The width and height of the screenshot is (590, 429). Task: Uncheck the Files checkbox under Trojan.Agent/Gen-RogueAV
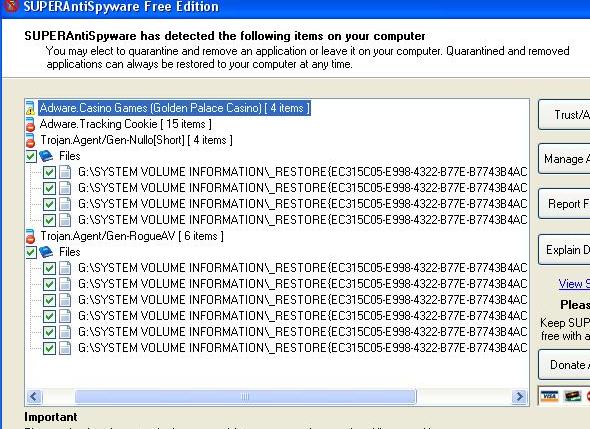(x=31, y=252)
